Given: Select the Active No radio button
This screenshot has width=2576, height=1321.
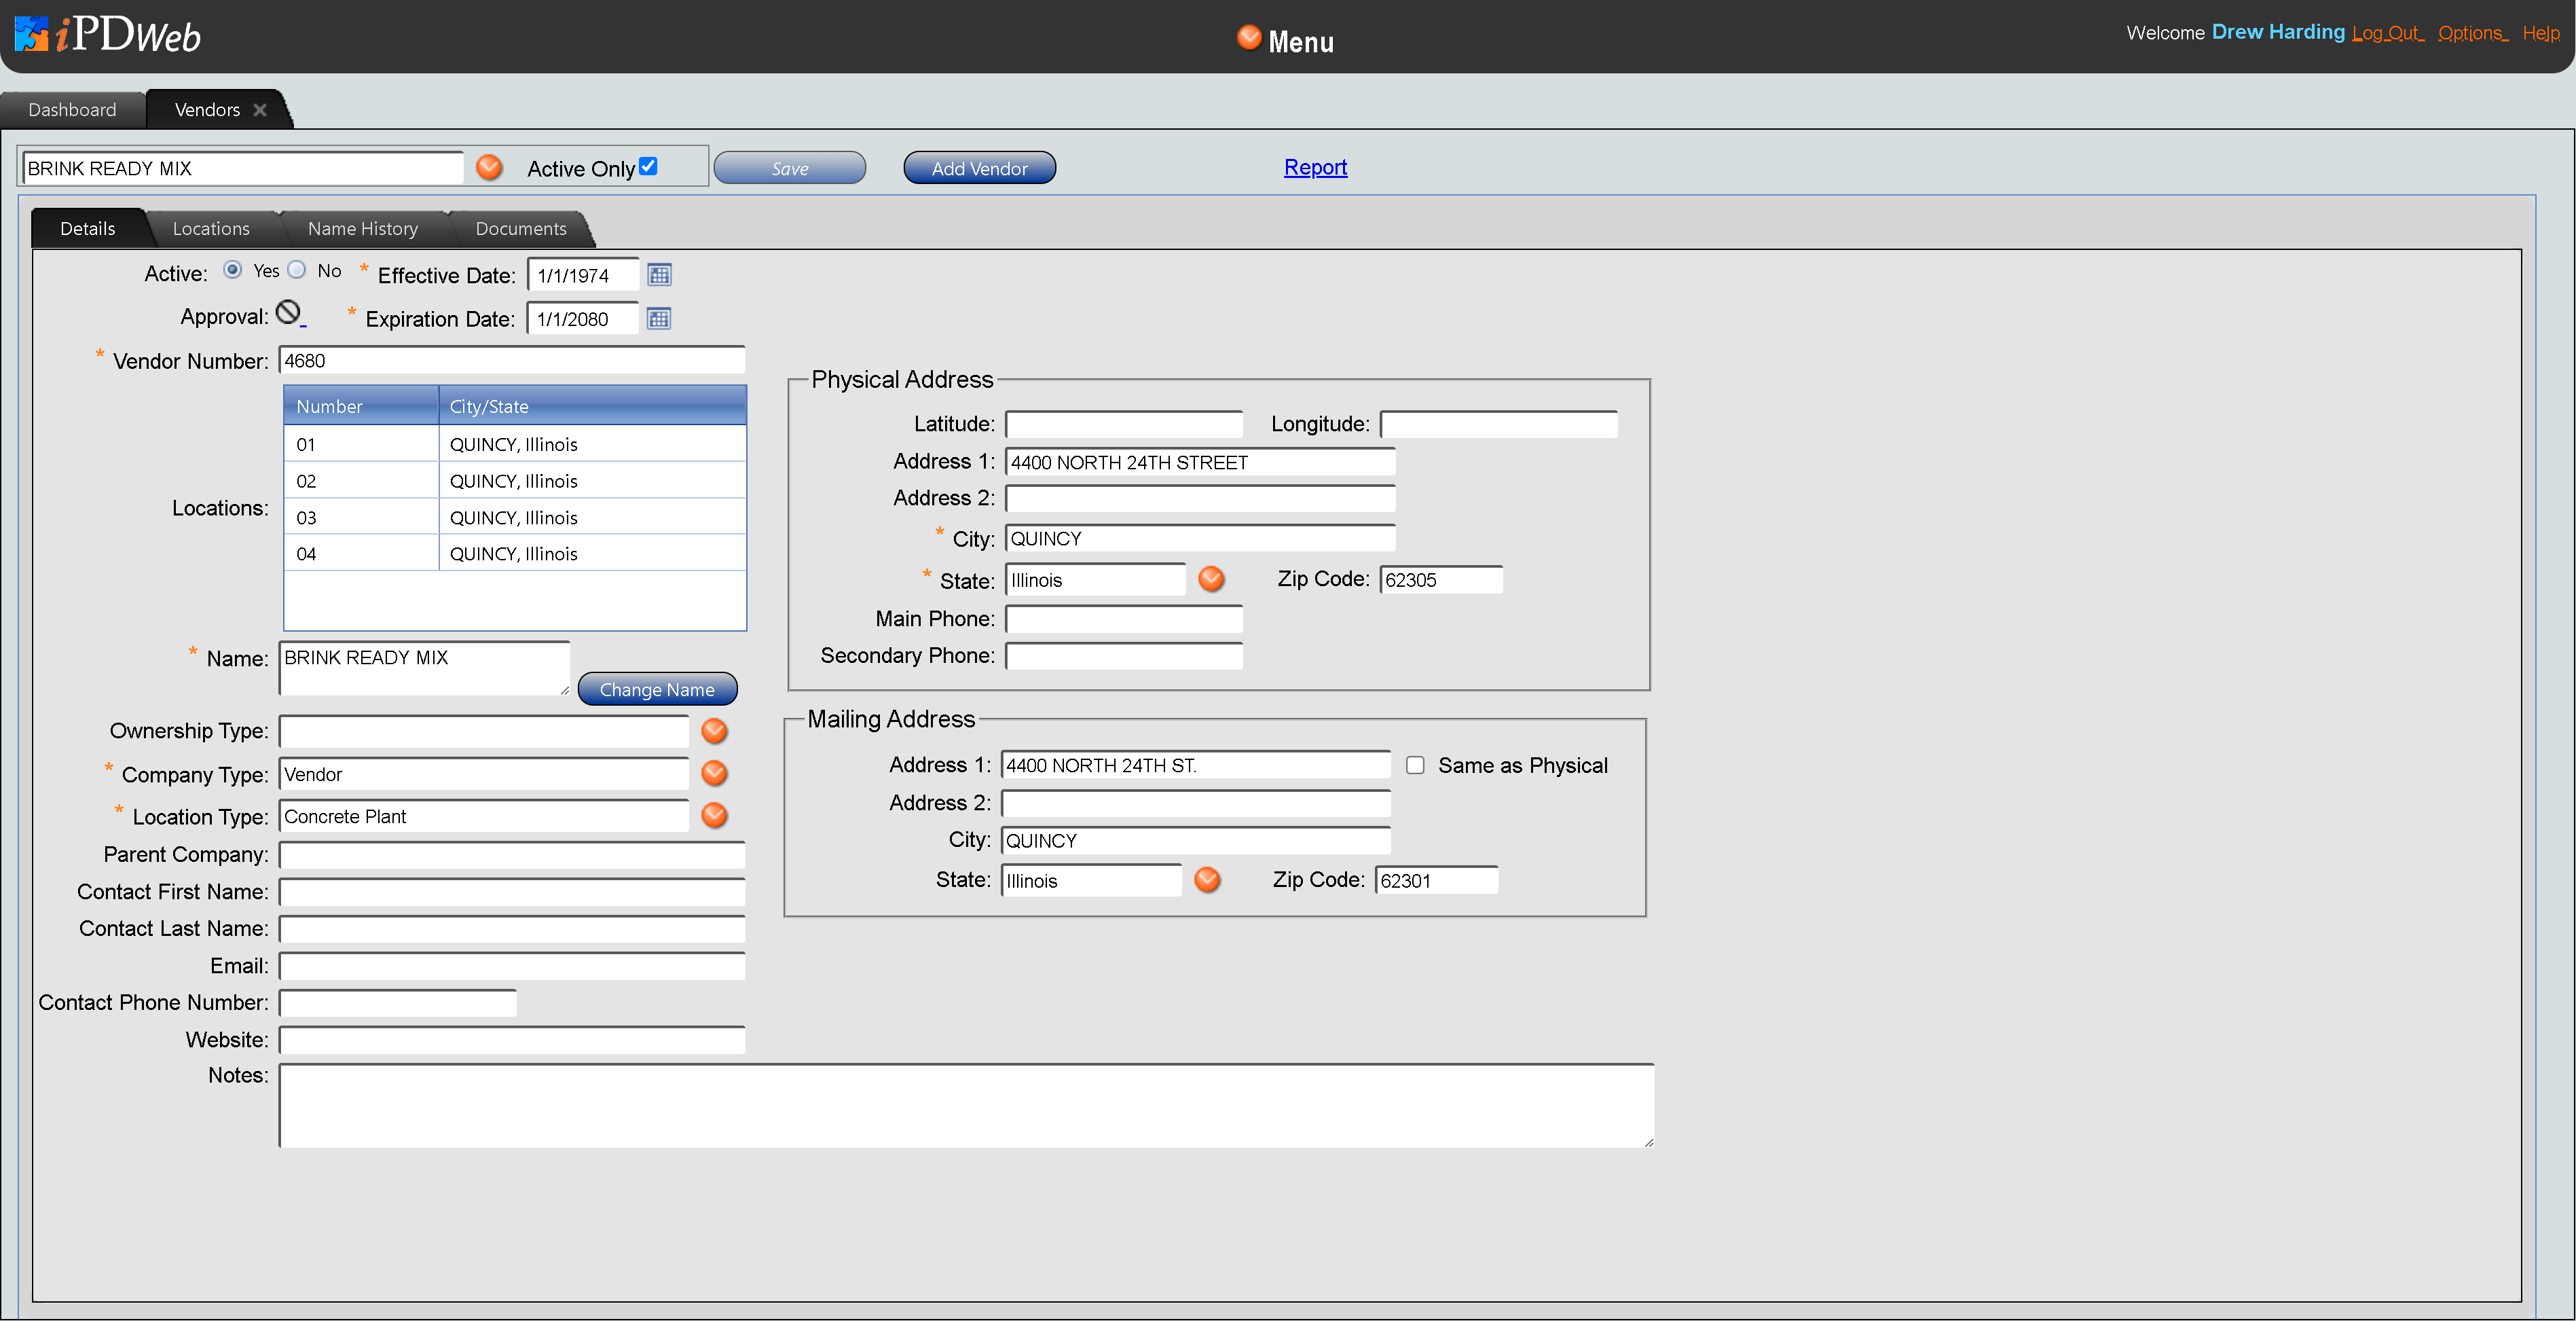Looking at the screenshot, I should (x=297, y=270).
